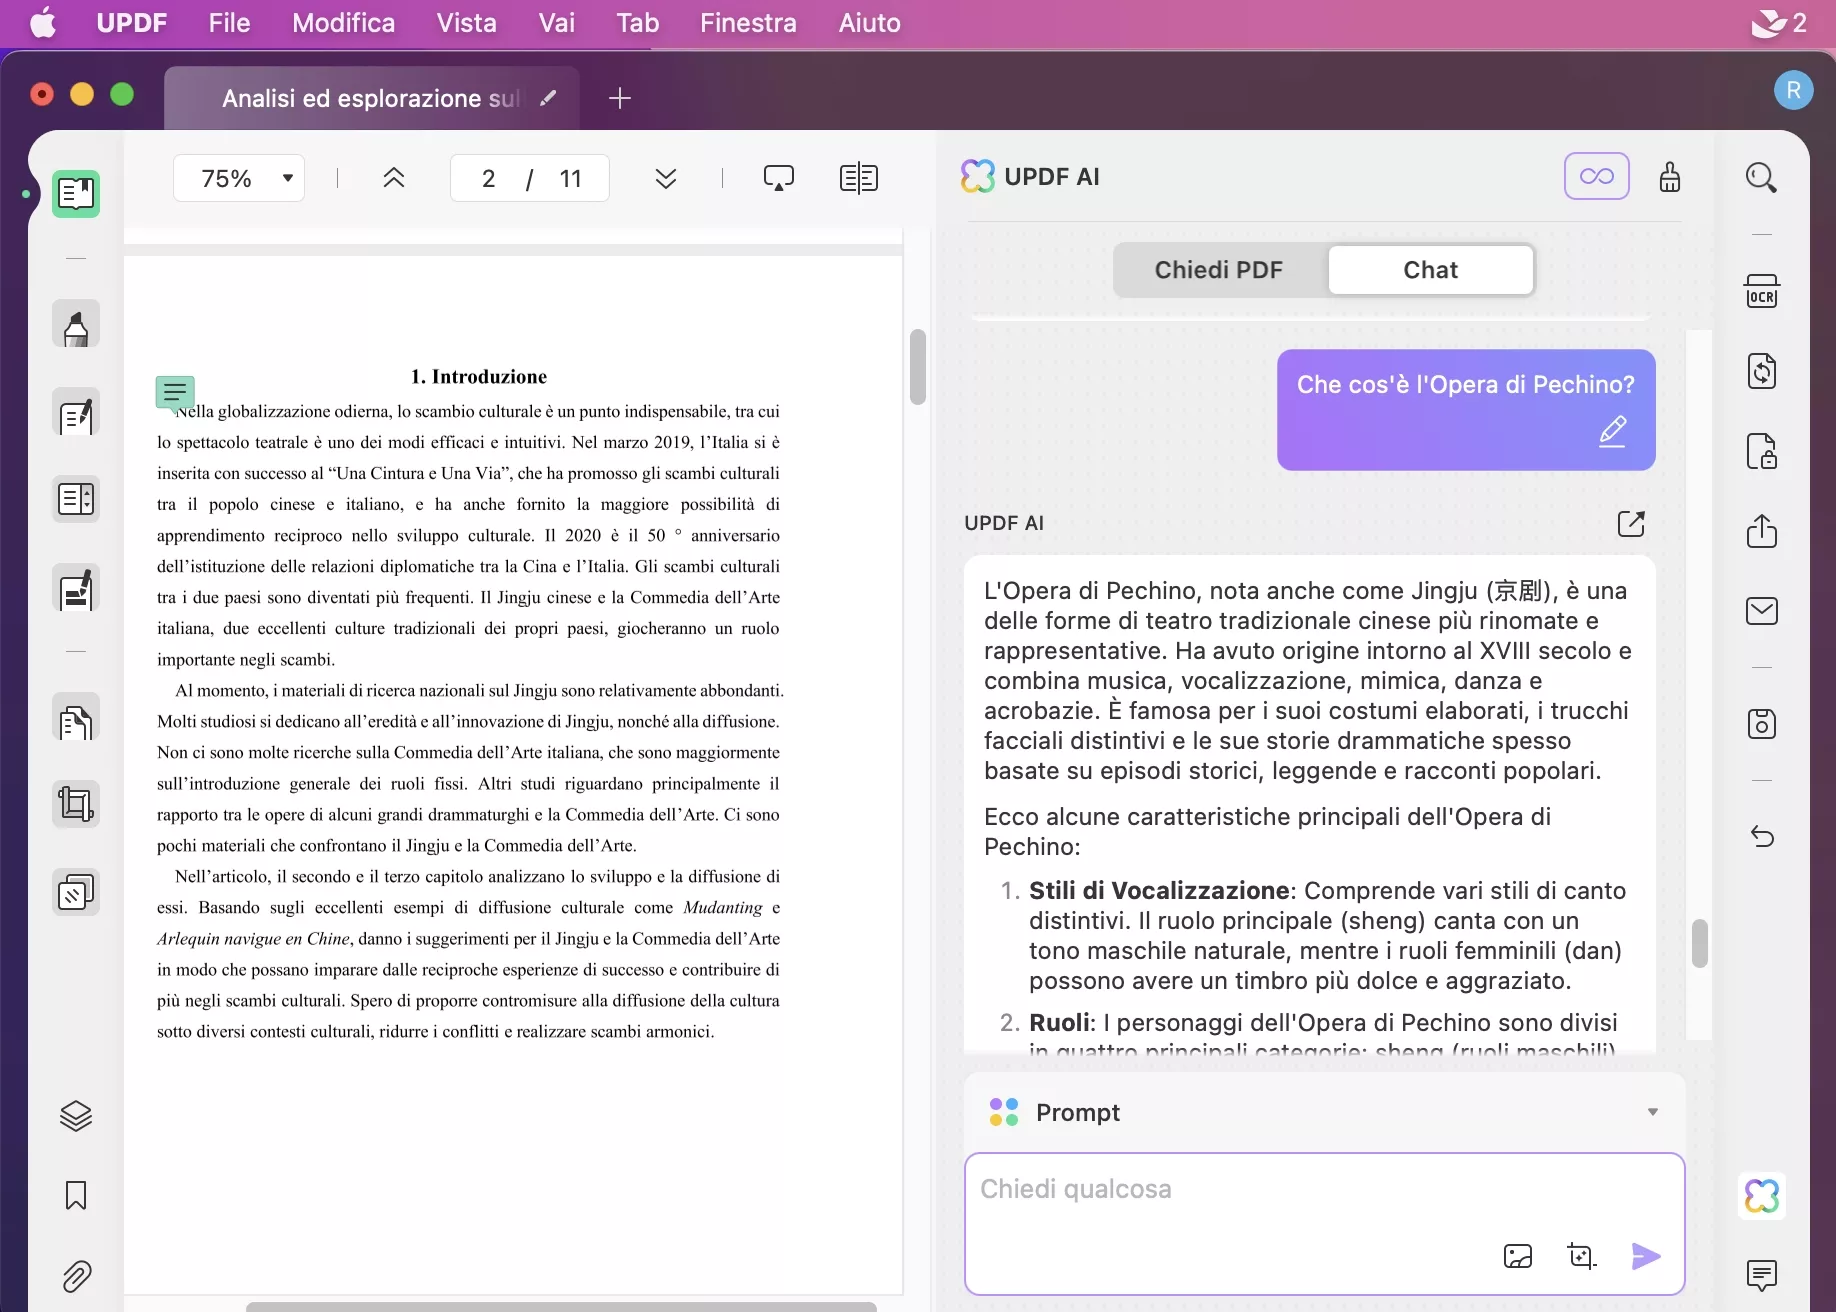The width and height of the screenshot is (1836, 1312).
Task: Open the Convert pages tool in sidebar
Action: 76,717
